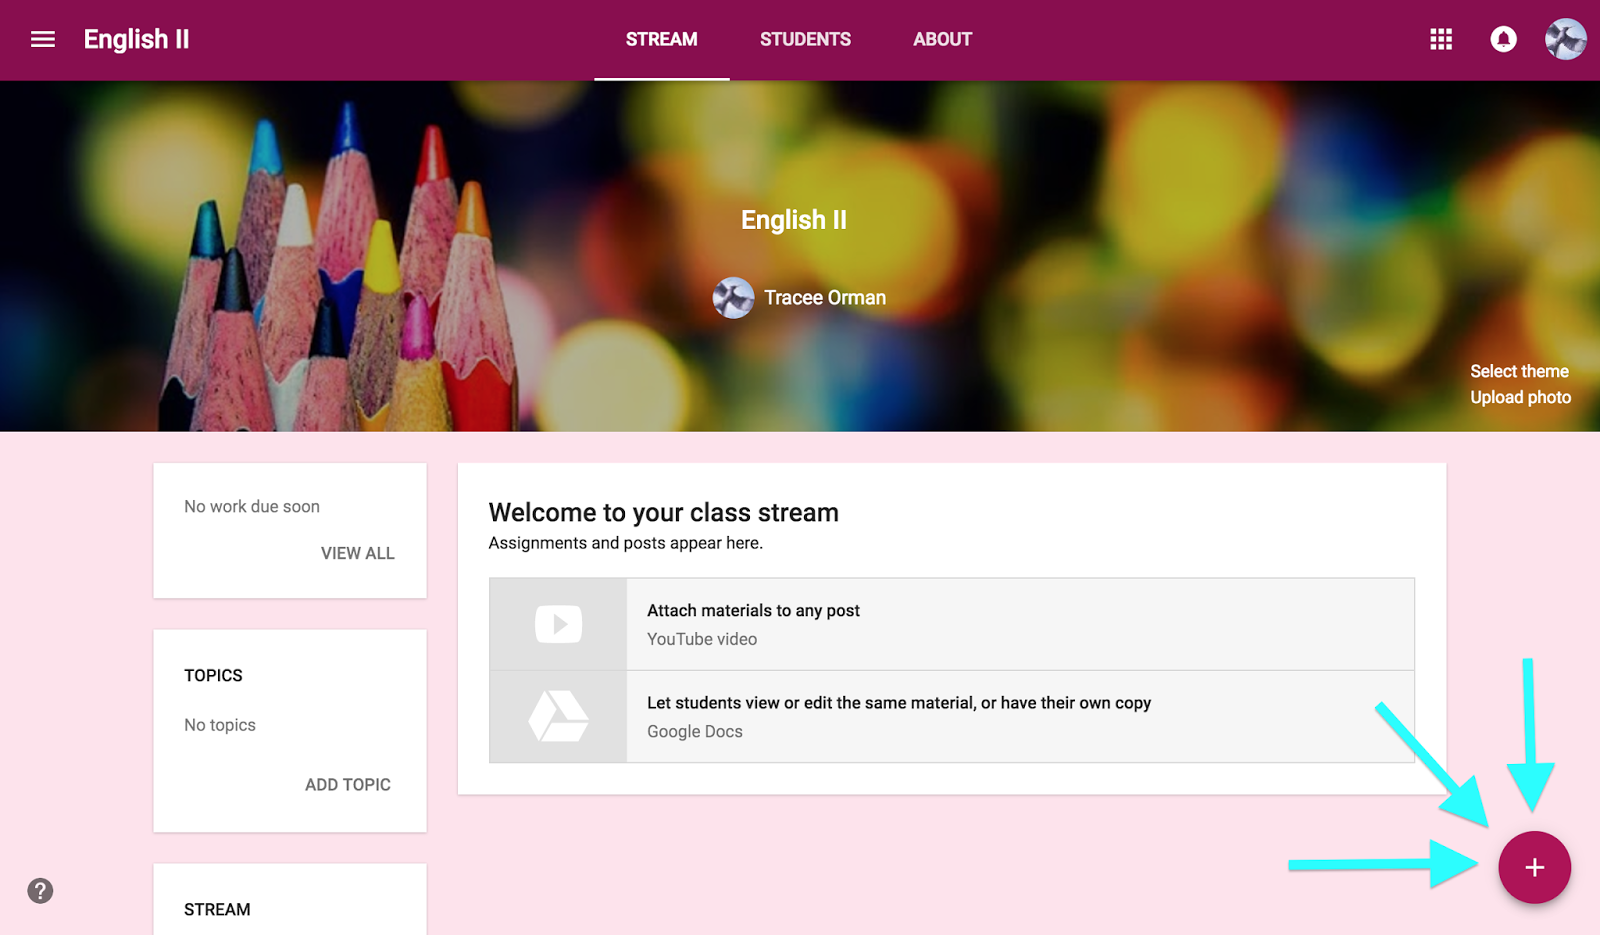This screenshot has width=1600, height=935.
Task: Open the Google apps launcher grid
Action: point(1440,39)
